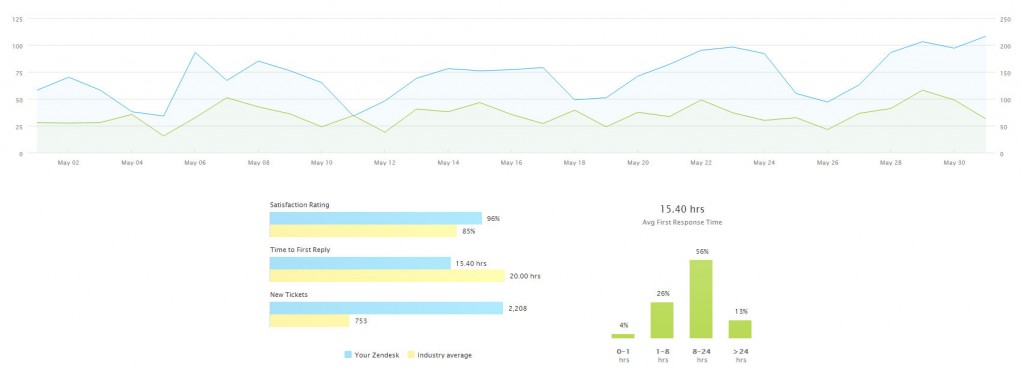
Task: Click the yellow Industry average legend swatch
Action: tap(411, 355)
